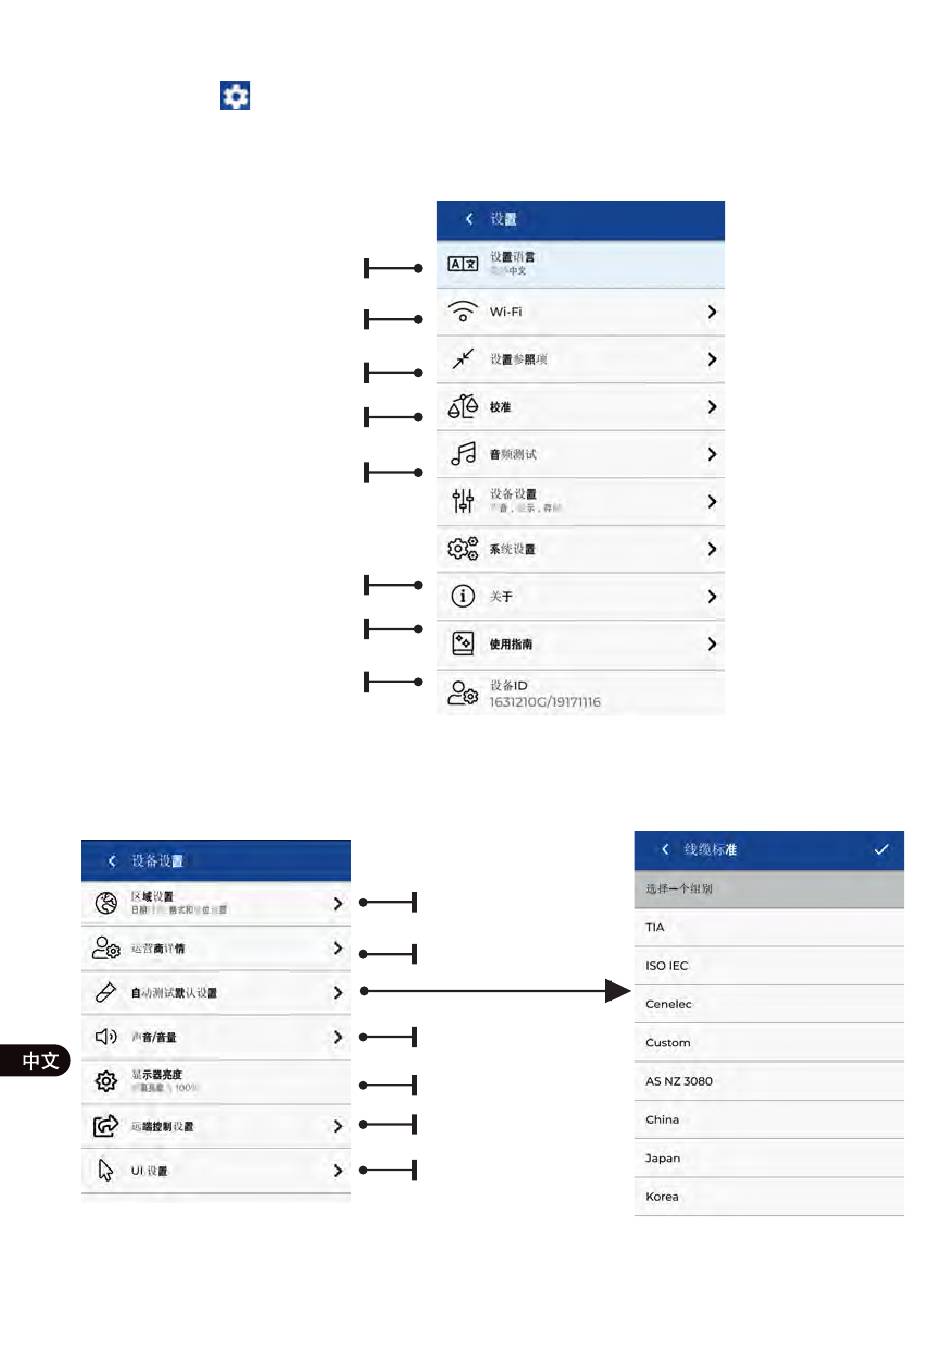Expand the Wi-Fi row chevron
950x1348 pixels.
coord(711,312)
